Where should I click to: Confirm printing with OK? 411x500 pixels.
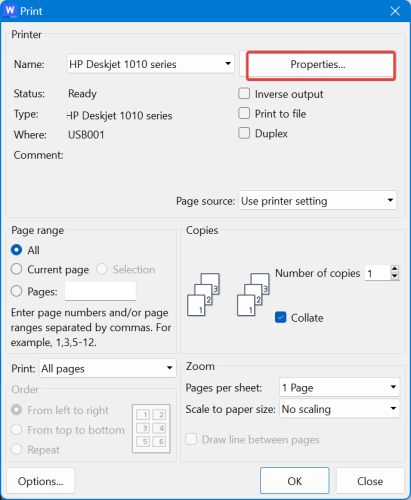(295, 481)
